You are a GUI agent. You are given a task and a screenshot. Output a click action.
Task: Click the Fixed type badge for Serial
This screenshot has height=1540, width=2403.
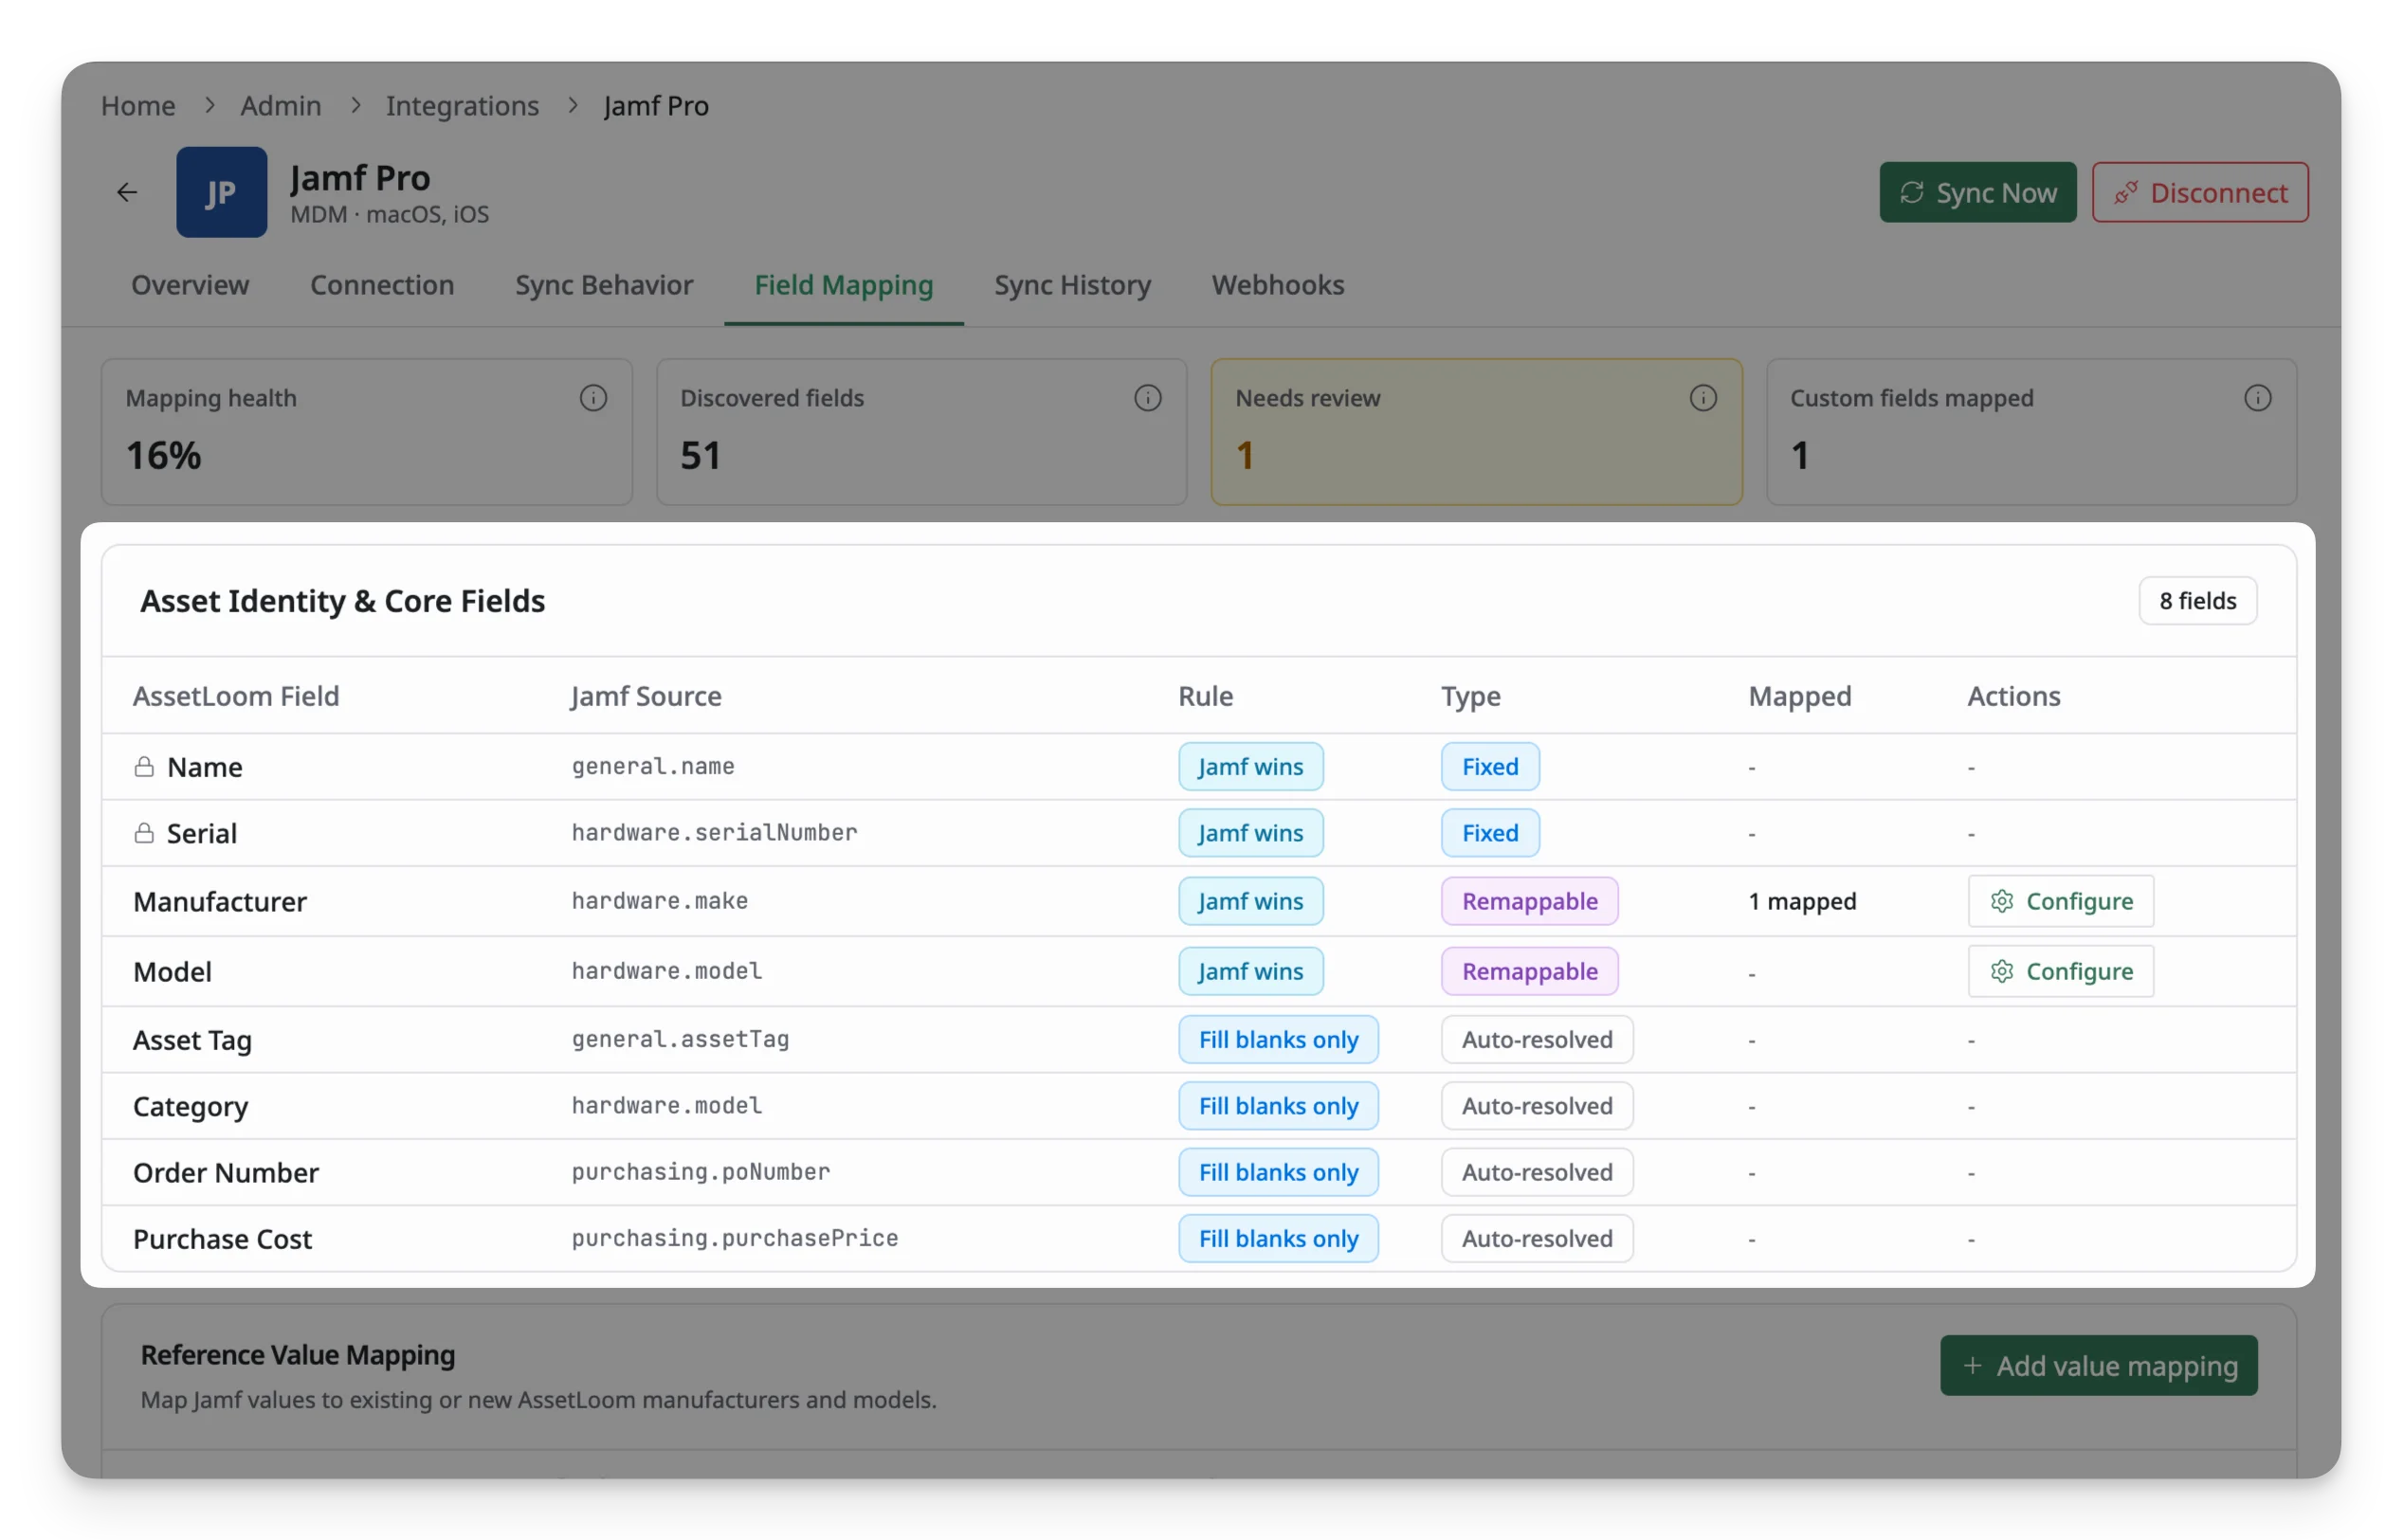(x=1490, y=832)
